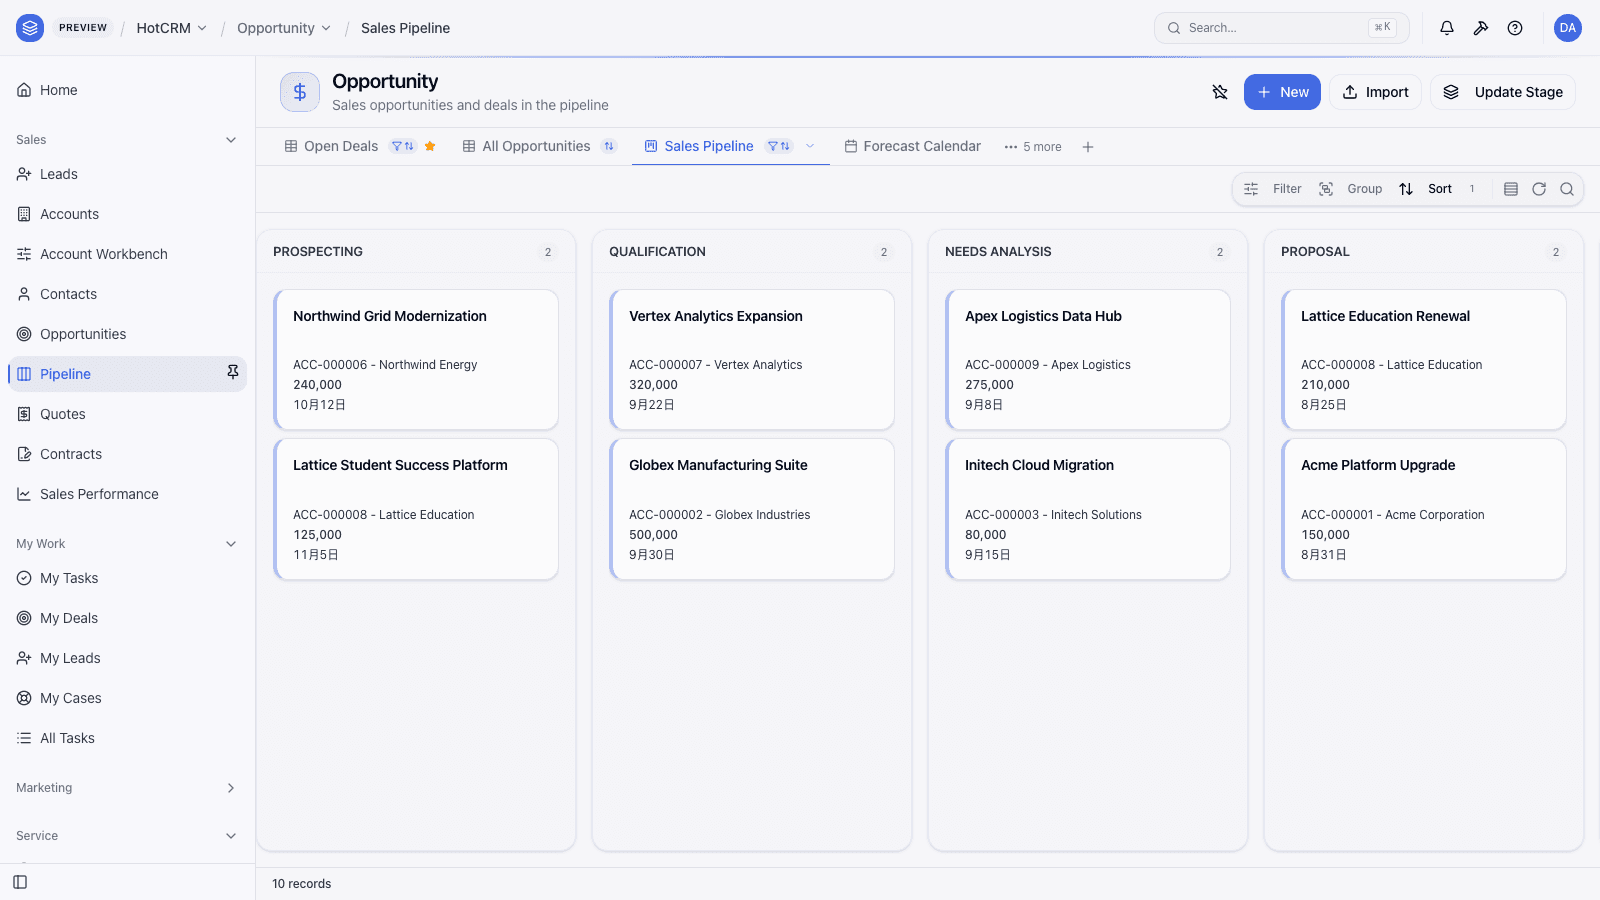This screenshot has width=1600, height=900.
Task: Open My Leads in sidebar
Action: coord(128,658)
